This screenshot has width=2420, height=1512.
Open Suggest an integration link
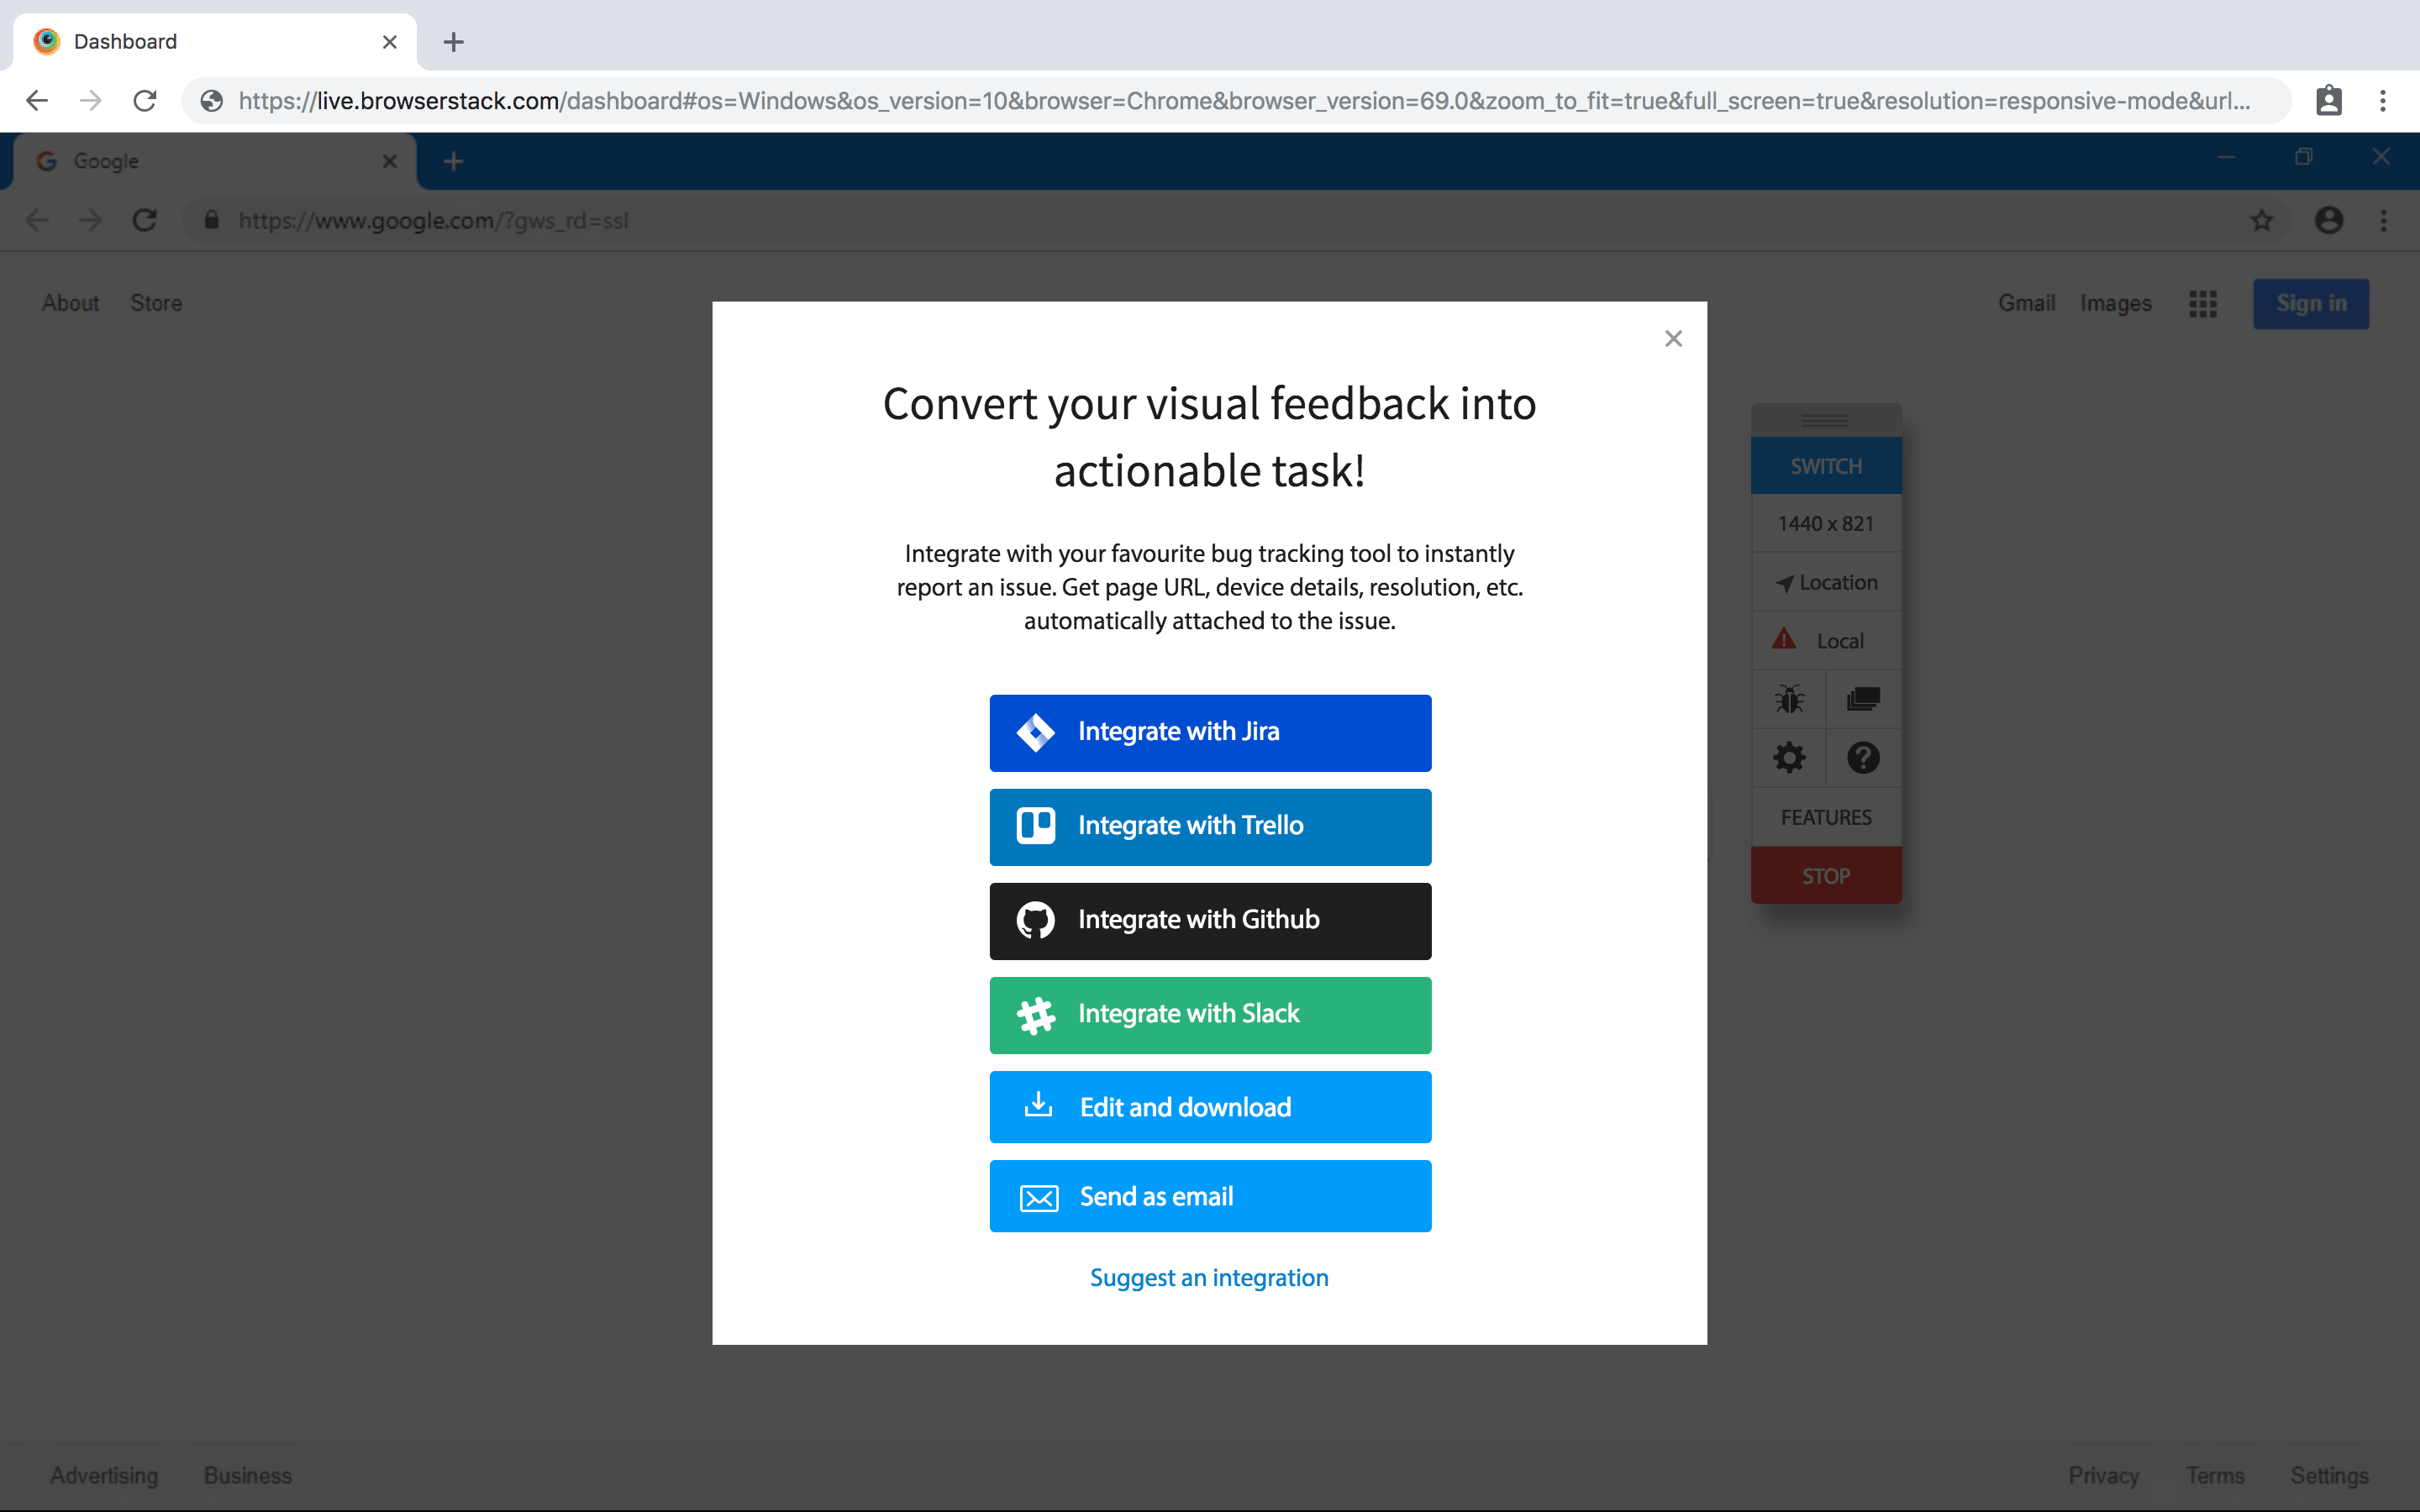tap(1209, 1277)
